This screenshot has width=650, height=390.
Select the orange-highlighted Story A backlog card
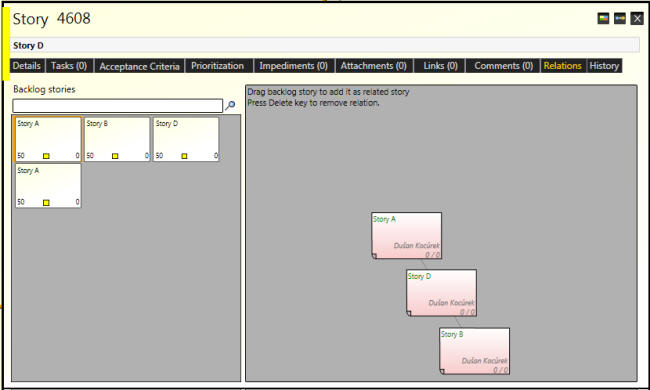(x=48, y=139)
